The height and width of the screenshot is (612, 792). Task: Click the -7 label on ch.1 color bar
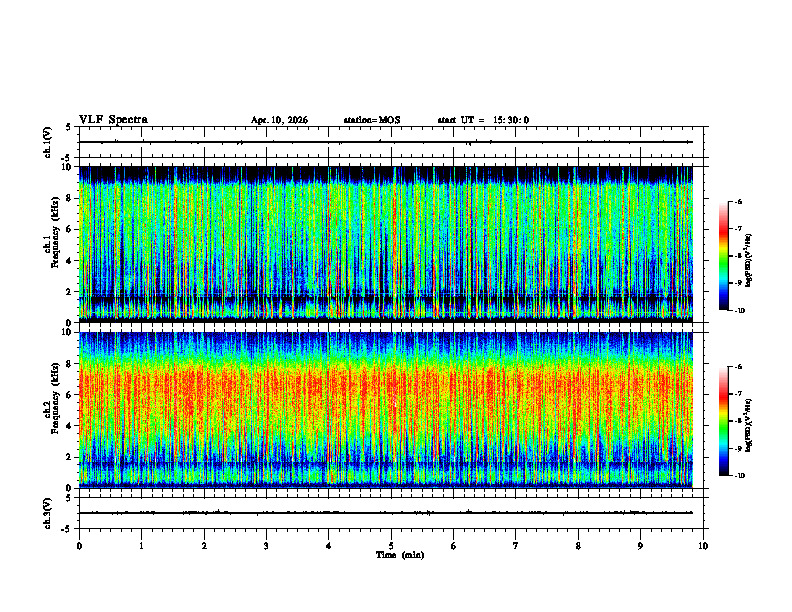click(738, 229)
